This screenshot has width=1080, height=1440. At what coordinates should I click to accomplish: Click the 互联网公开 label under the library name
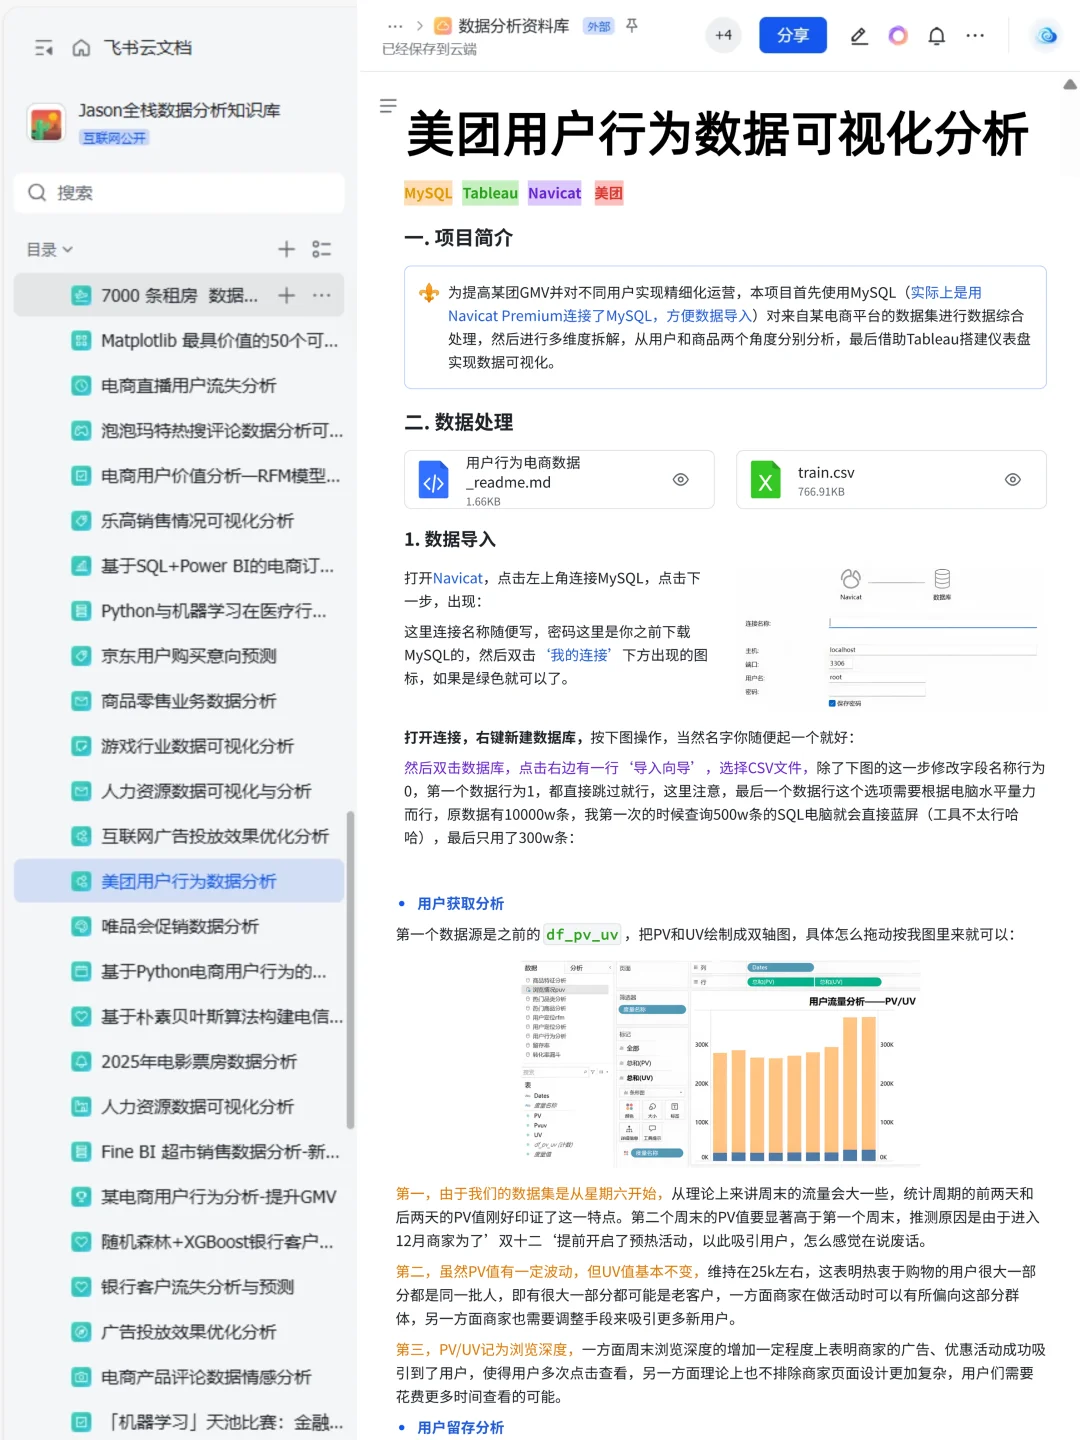pos(114,138)
